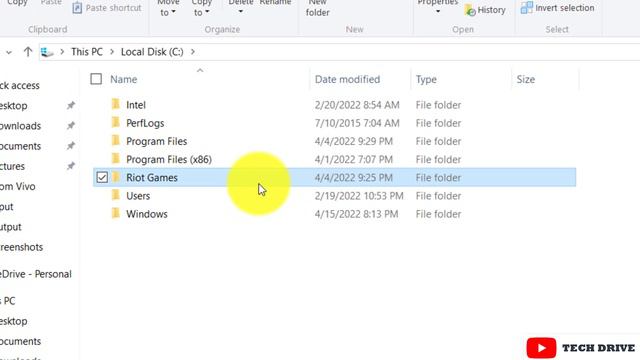Sort by Date modified column
This screenshot has width=640, height=360.
347,79
